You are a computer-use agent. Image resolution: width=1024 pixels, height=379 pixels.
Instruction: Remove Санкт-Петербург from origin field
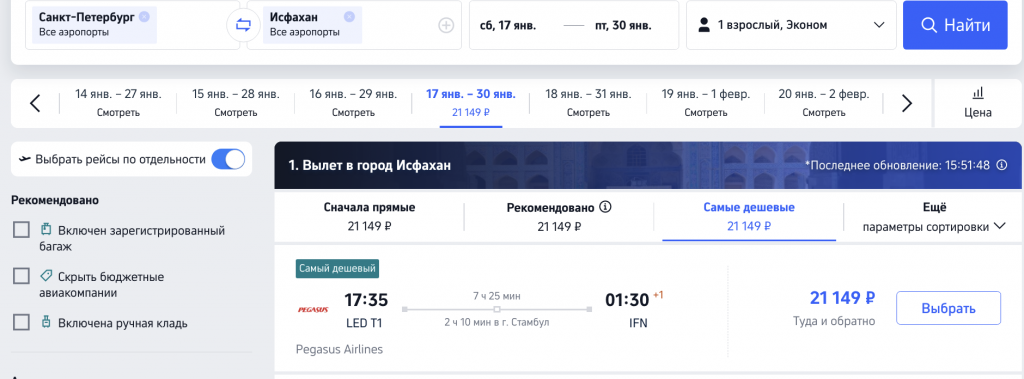[x=144, y=17]
